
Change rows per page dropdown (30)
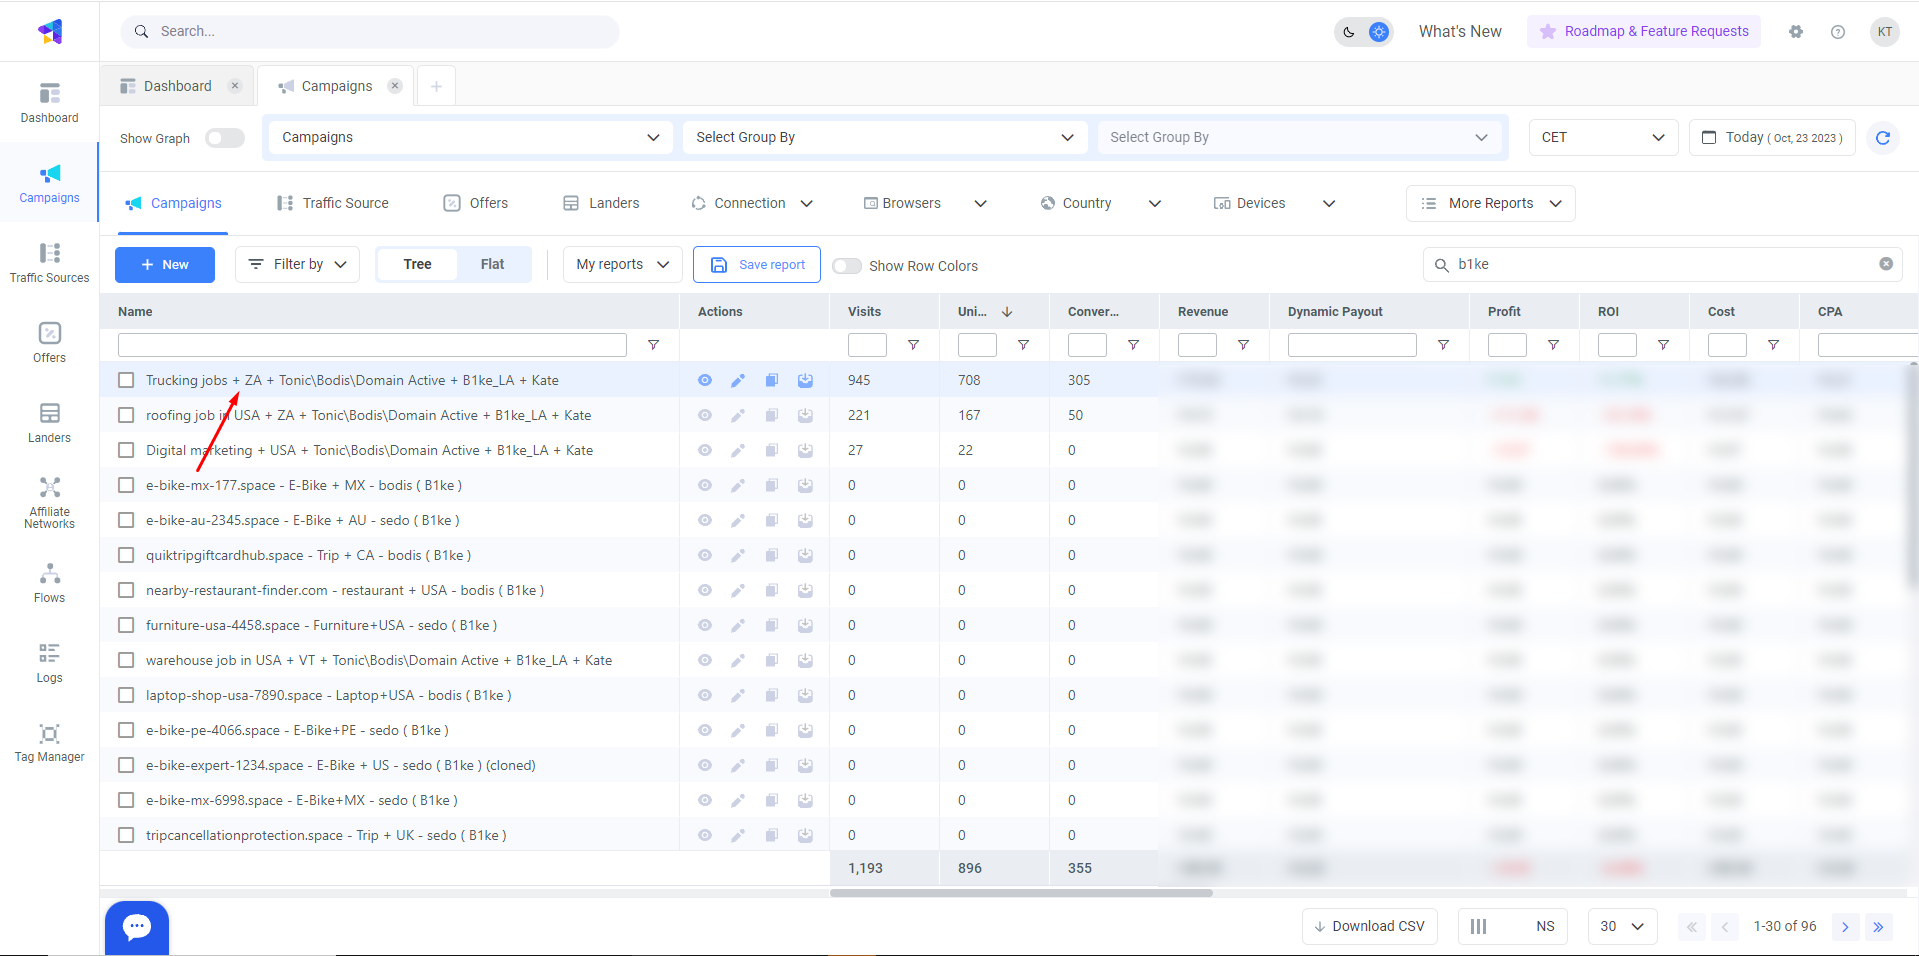tap(1622, 927)
